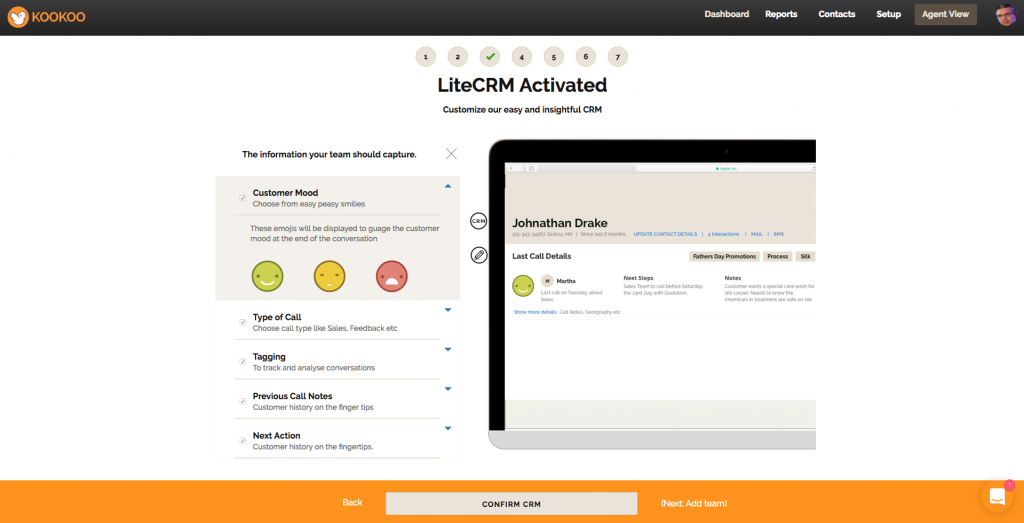The image size is (1024, 523).
Task: Click the Last Call Details heading
Action: click(x=542, y=256)
